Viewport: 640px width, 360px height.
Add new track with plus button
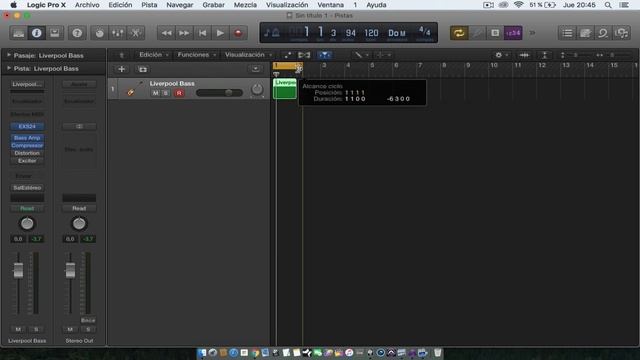[x=121, y=69]
